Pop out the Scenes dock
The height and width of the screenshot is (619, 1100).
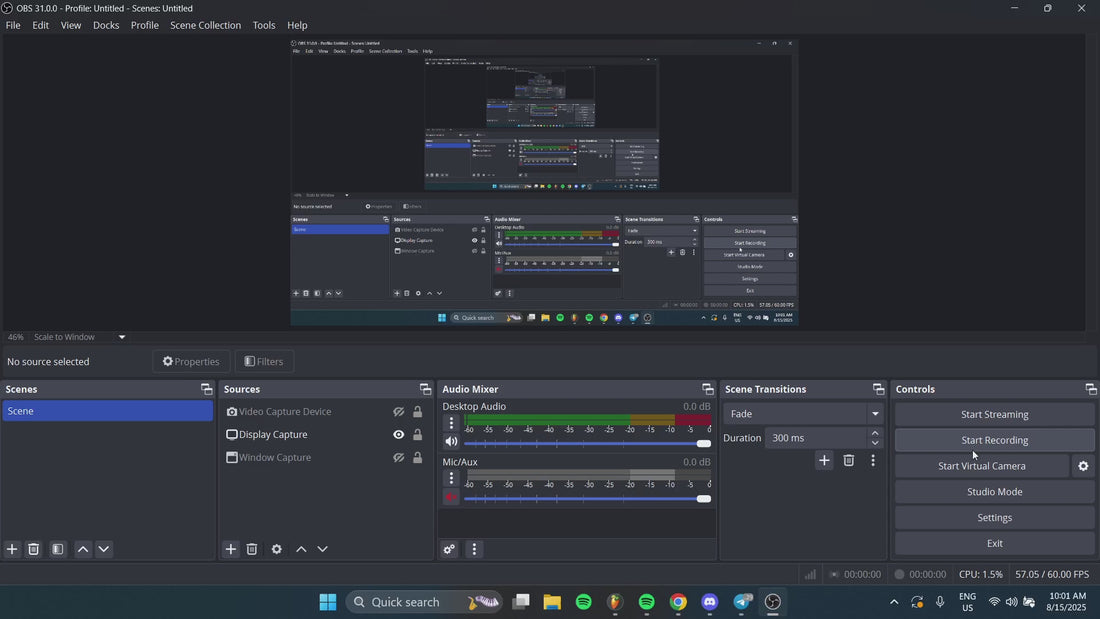[206, 389]
